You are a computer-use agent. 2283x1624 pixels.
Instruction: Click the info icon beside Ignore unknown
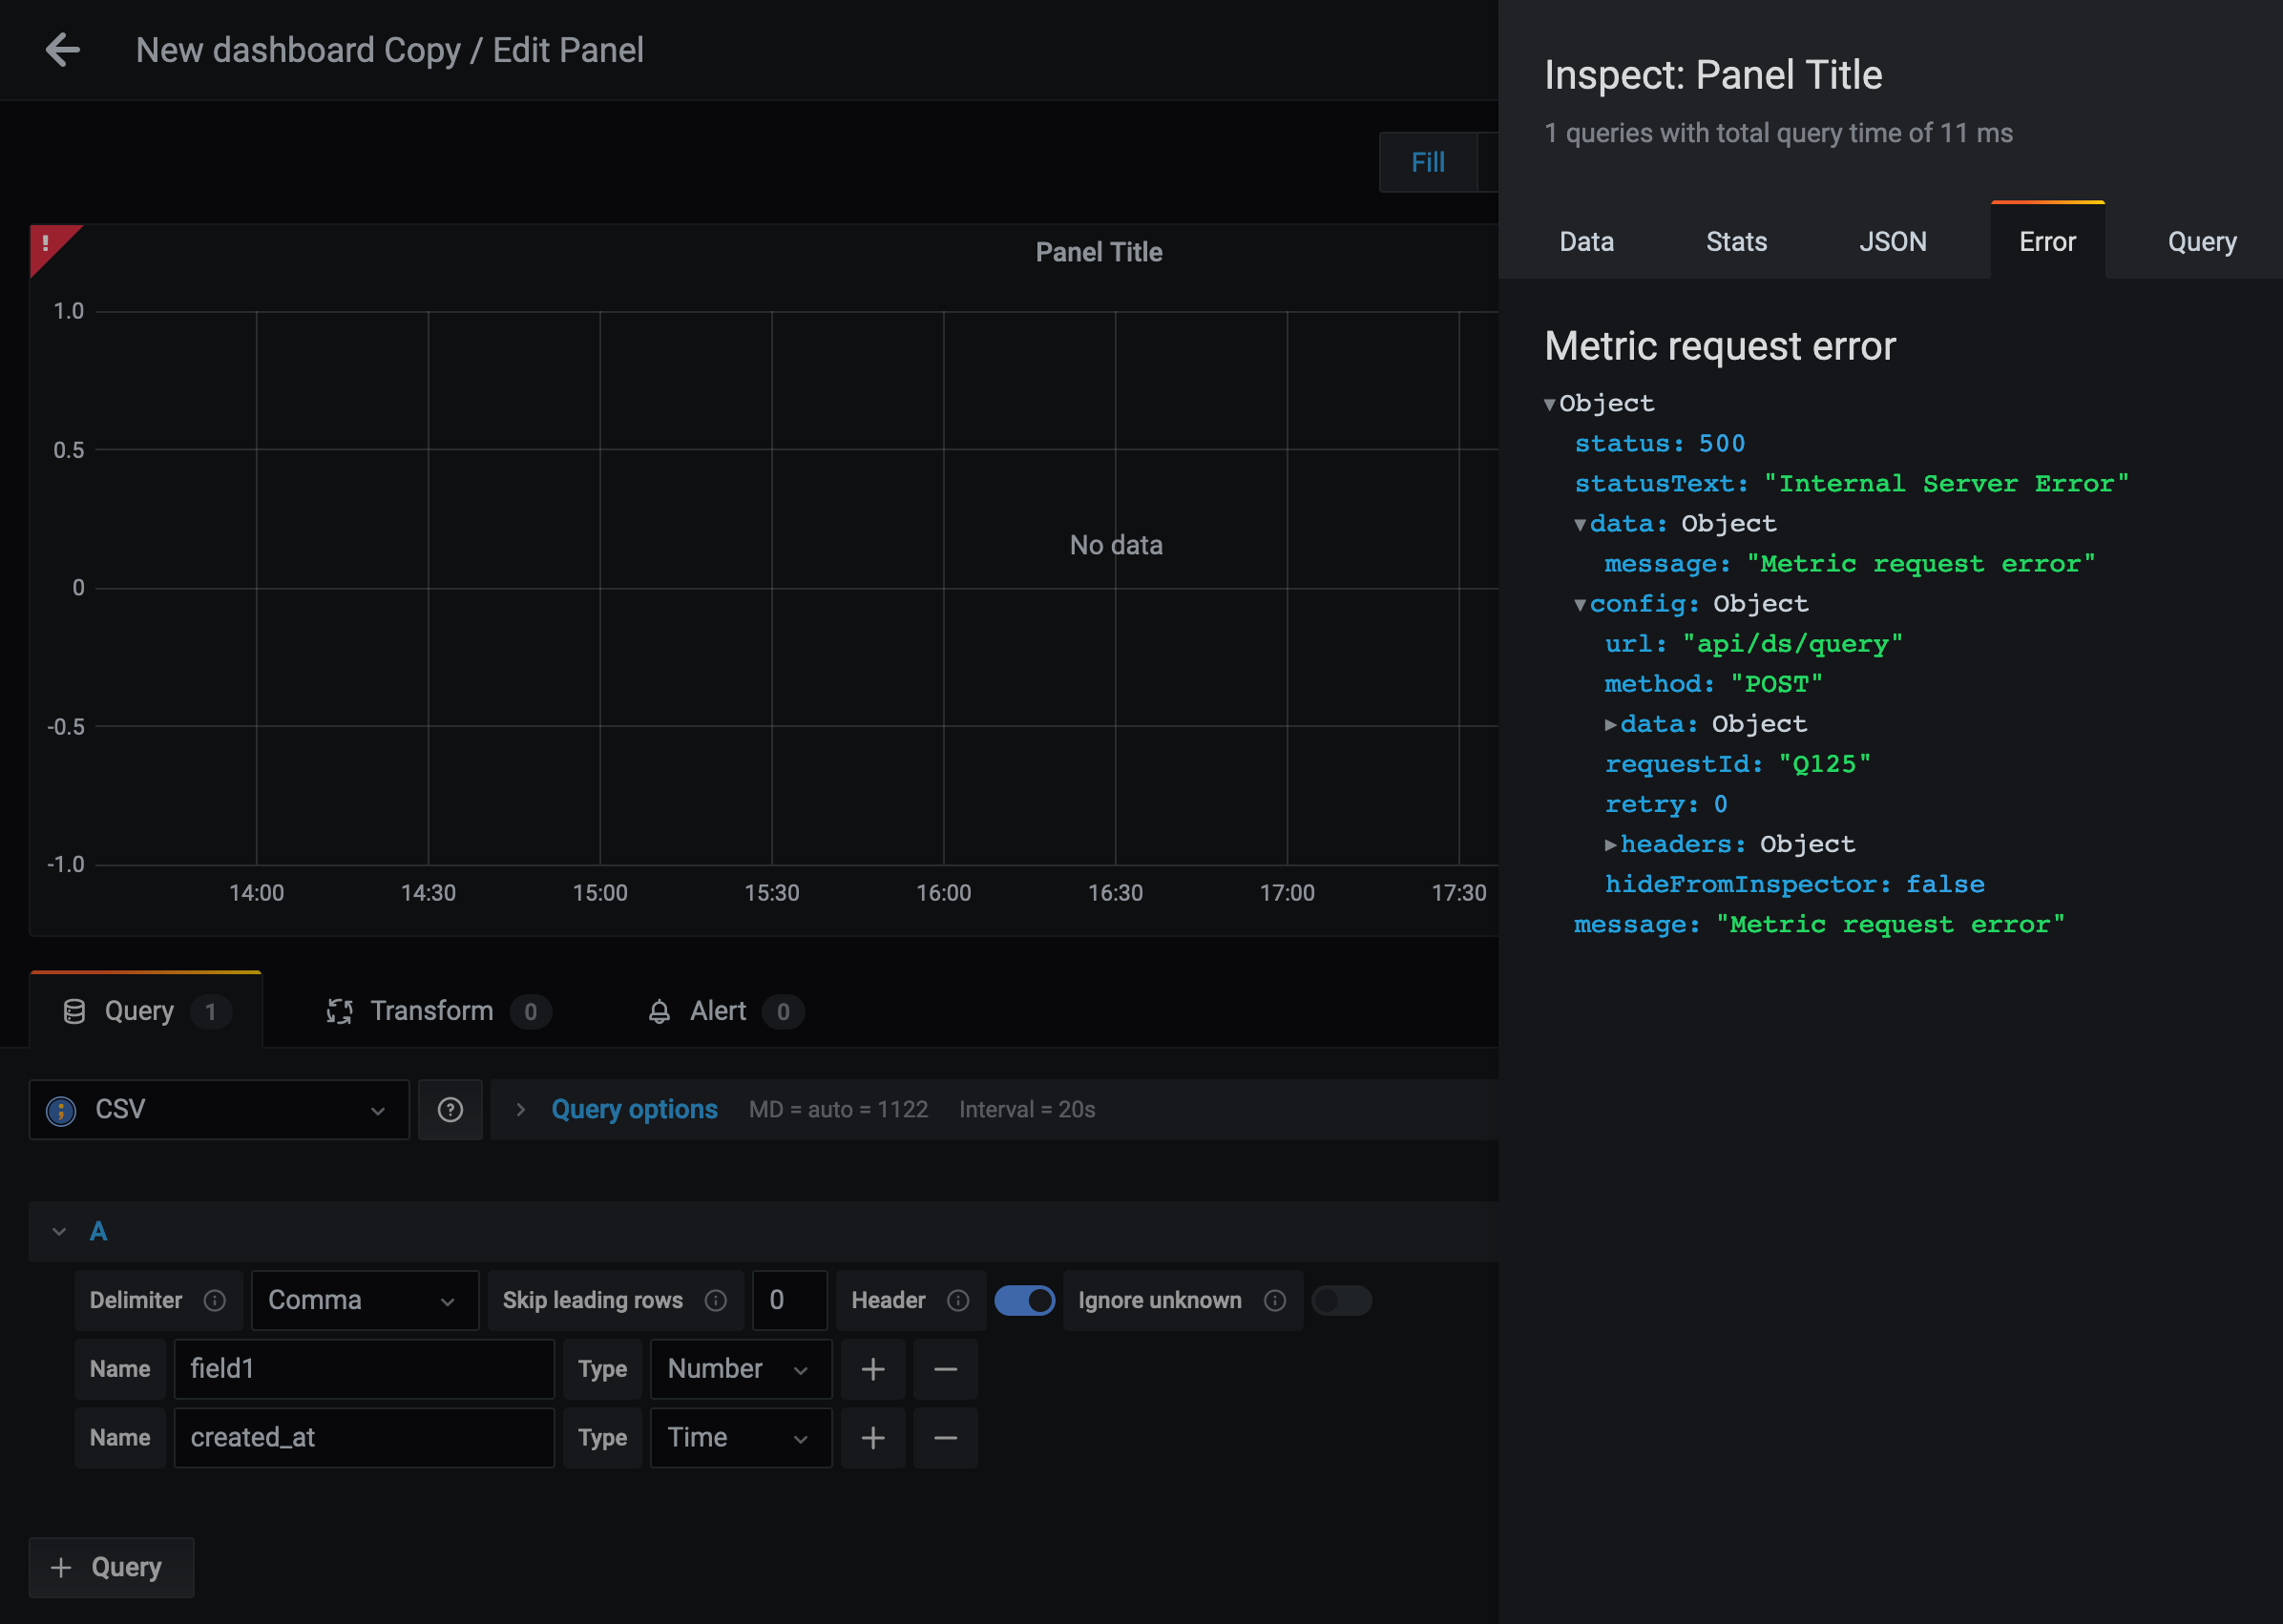[x=1275, y=1300]
